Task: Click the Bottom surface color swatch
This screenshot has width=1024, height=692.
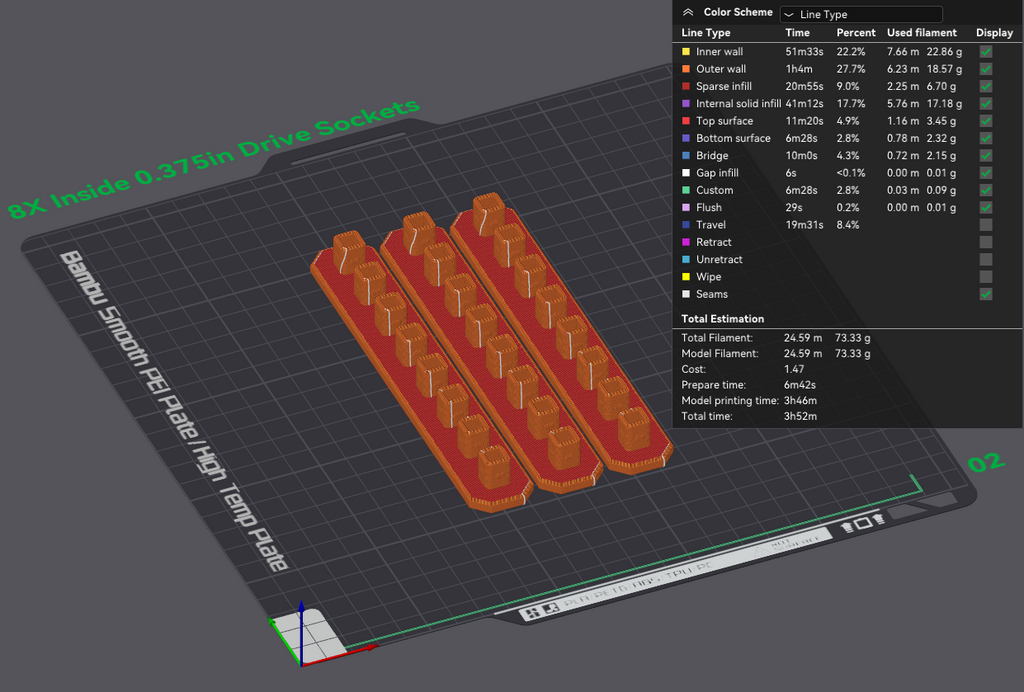Action: 686,138
